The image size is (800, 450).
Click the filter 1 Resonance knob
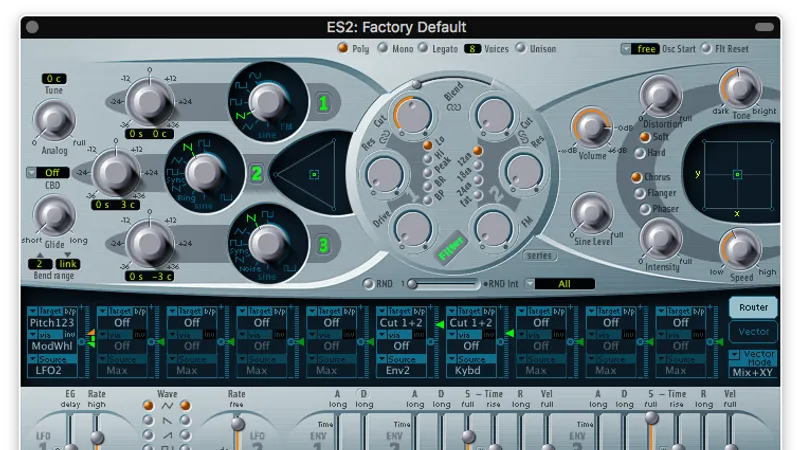point(384,173)
